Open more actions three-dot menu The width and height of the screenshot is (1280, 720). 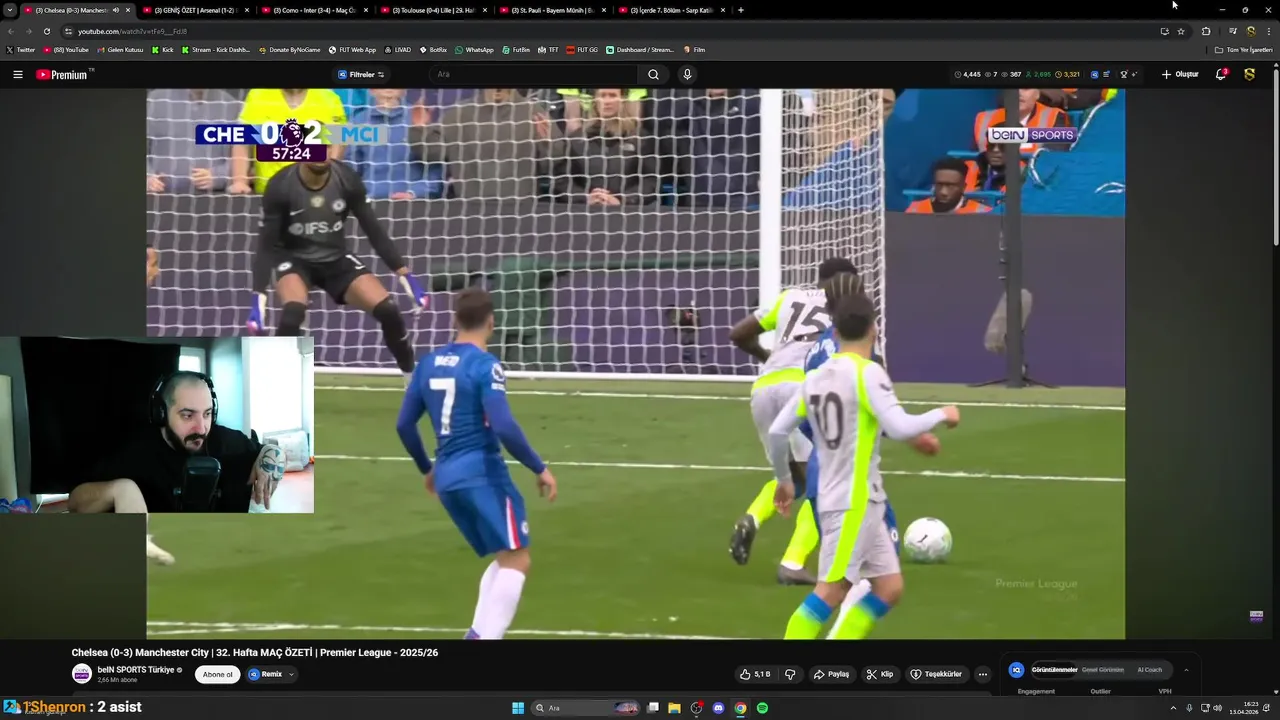click(983, 674)
